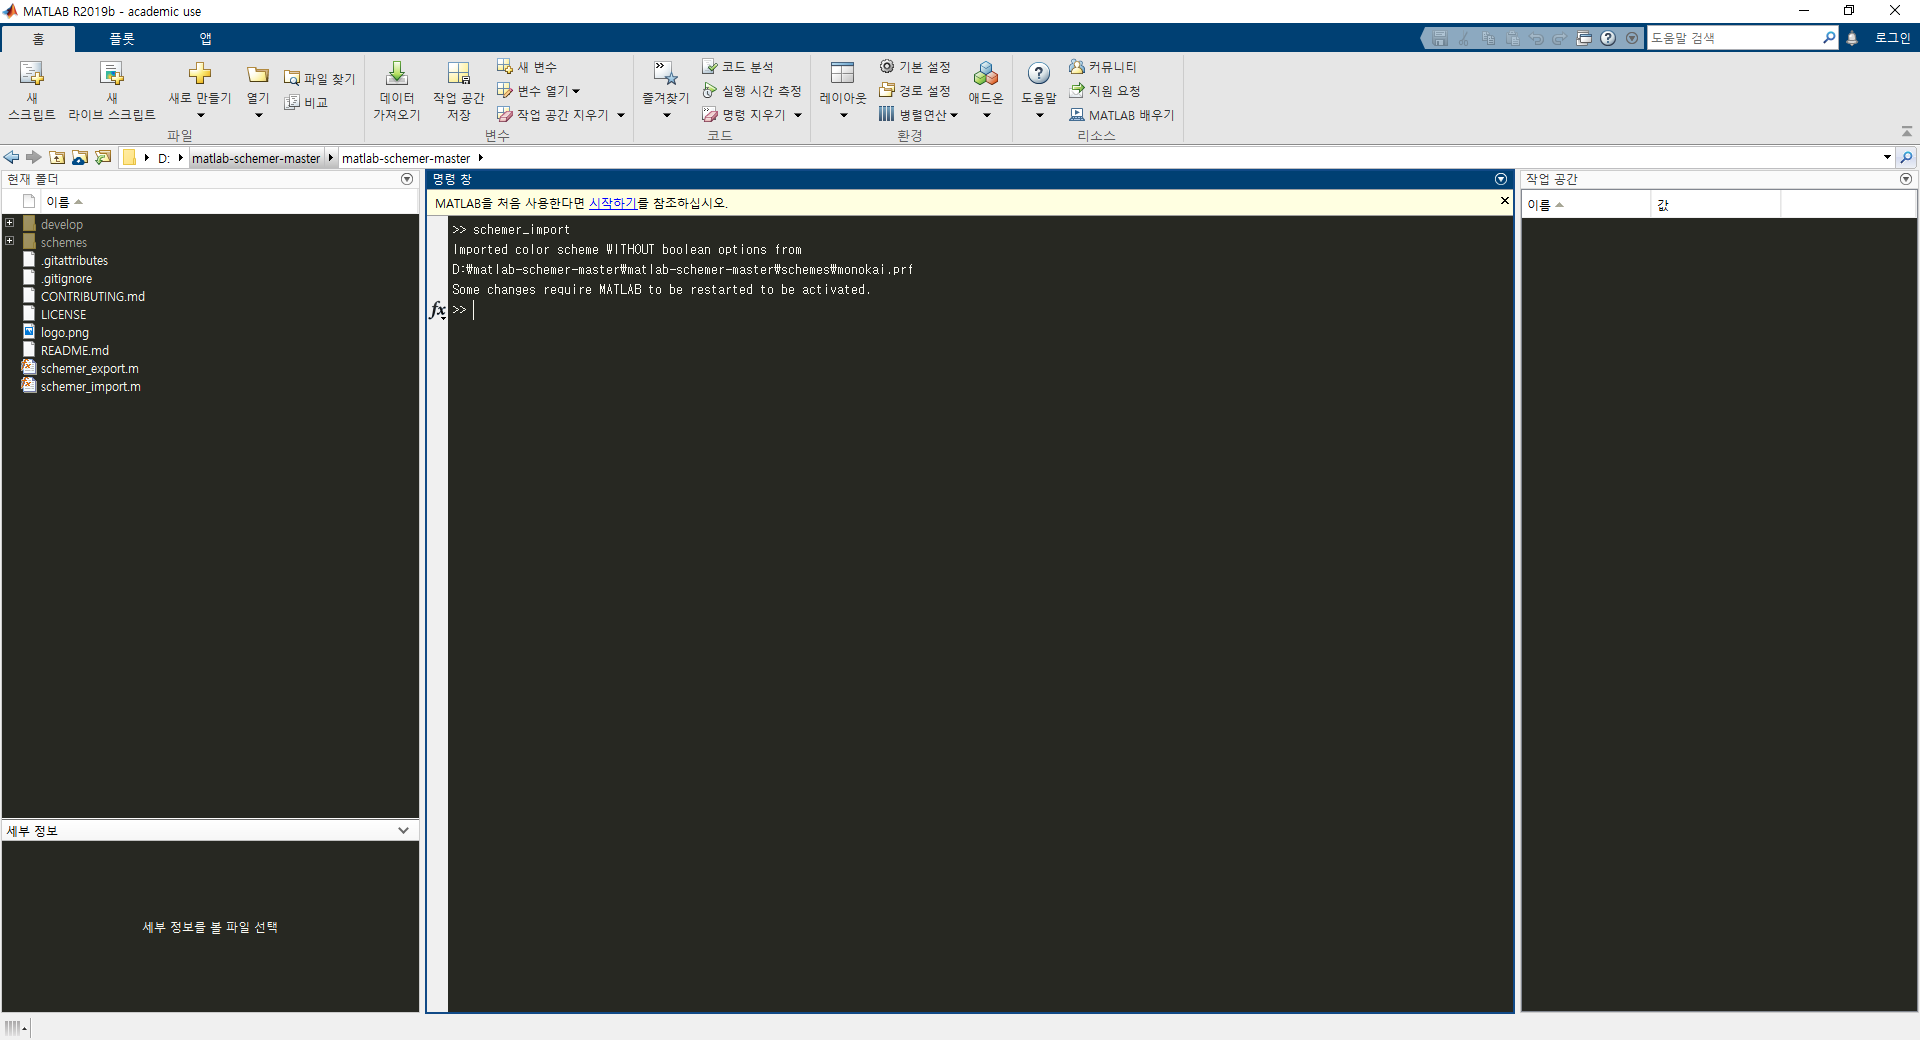1920x1040 pixels.
Task: Click Run and Time (실행 시간 측정)
Action: pos(752,90)
